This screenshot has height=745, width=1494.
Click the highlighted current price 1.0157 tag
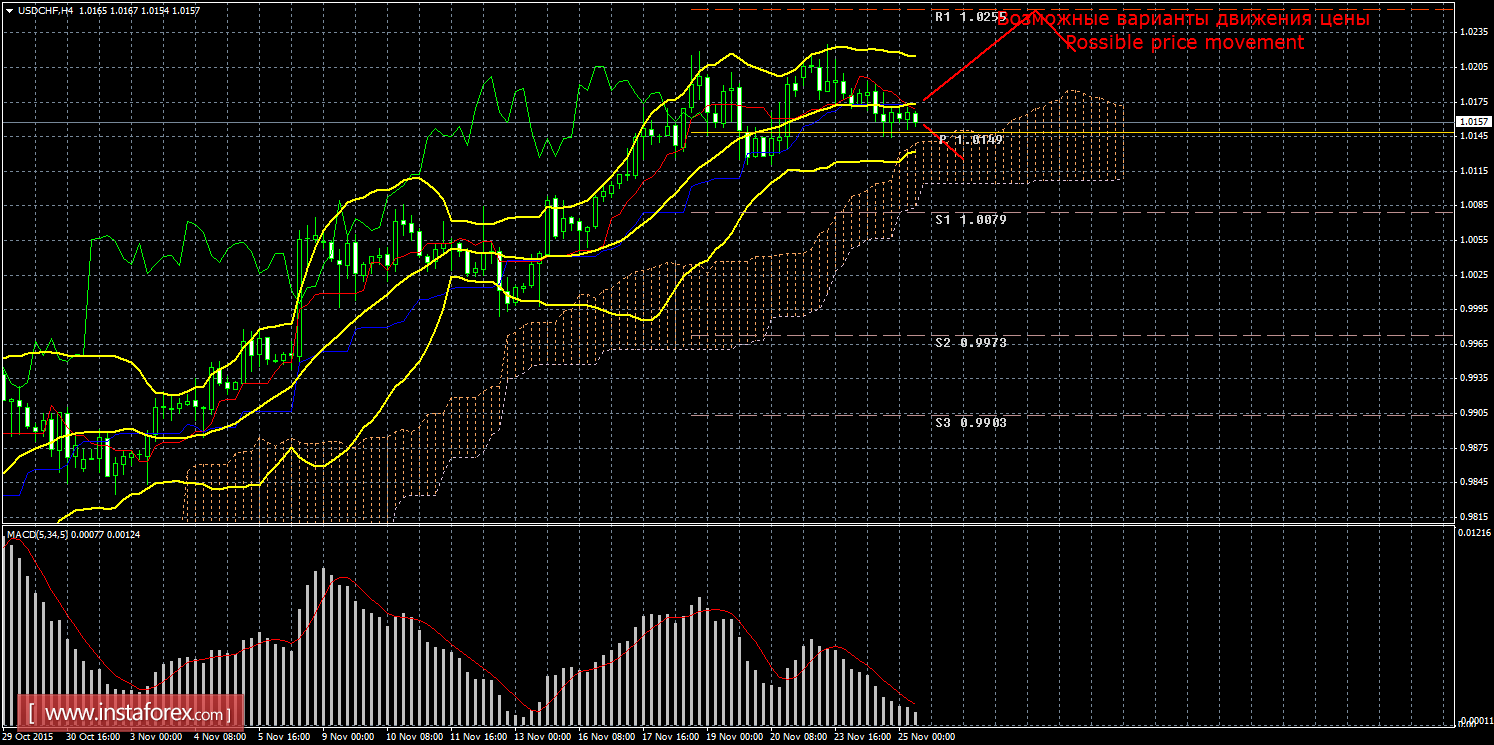pos(1474,122)
